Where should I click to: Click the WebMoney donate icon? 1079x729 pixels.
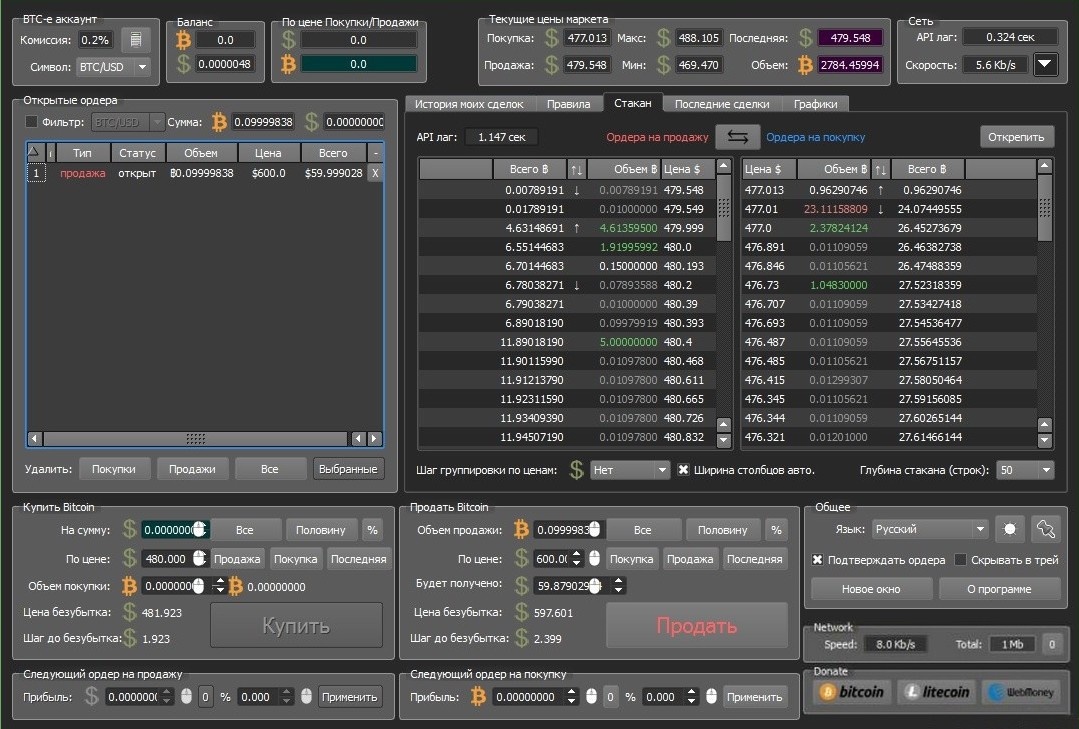click(x=1020, y=691)
